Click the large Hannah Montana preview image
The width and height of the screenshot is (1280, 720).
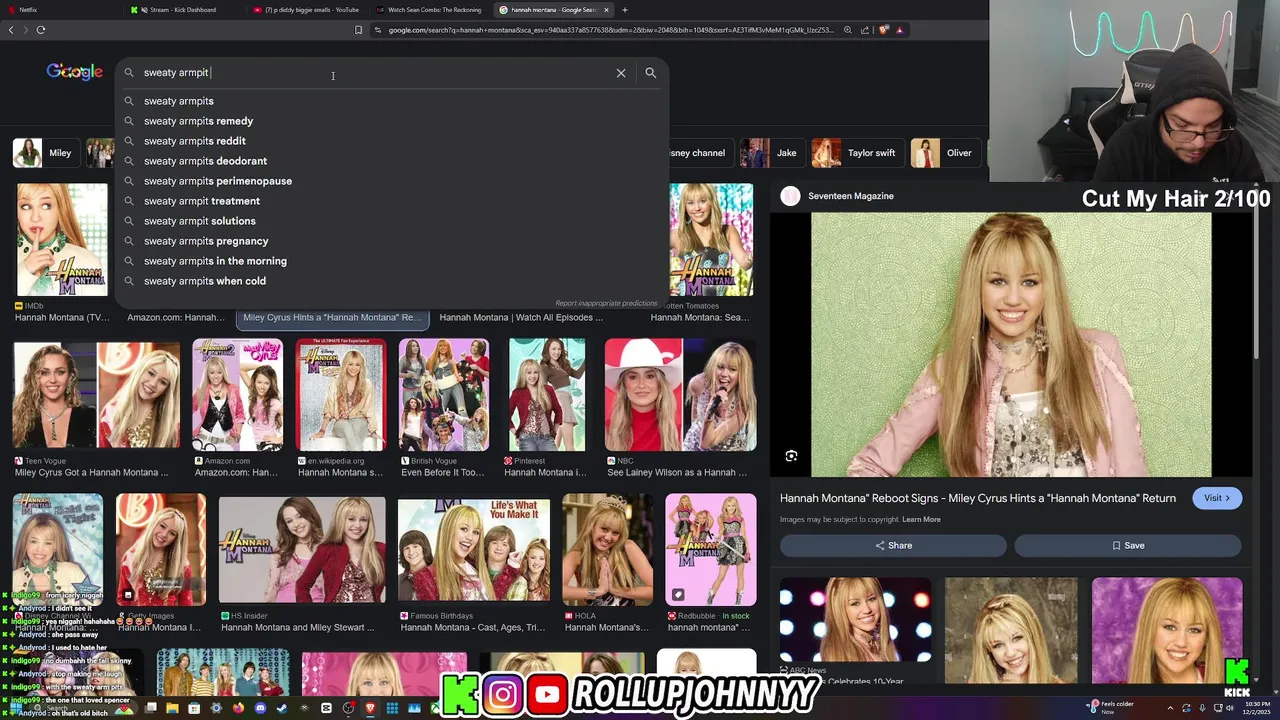coord(1011,345)
